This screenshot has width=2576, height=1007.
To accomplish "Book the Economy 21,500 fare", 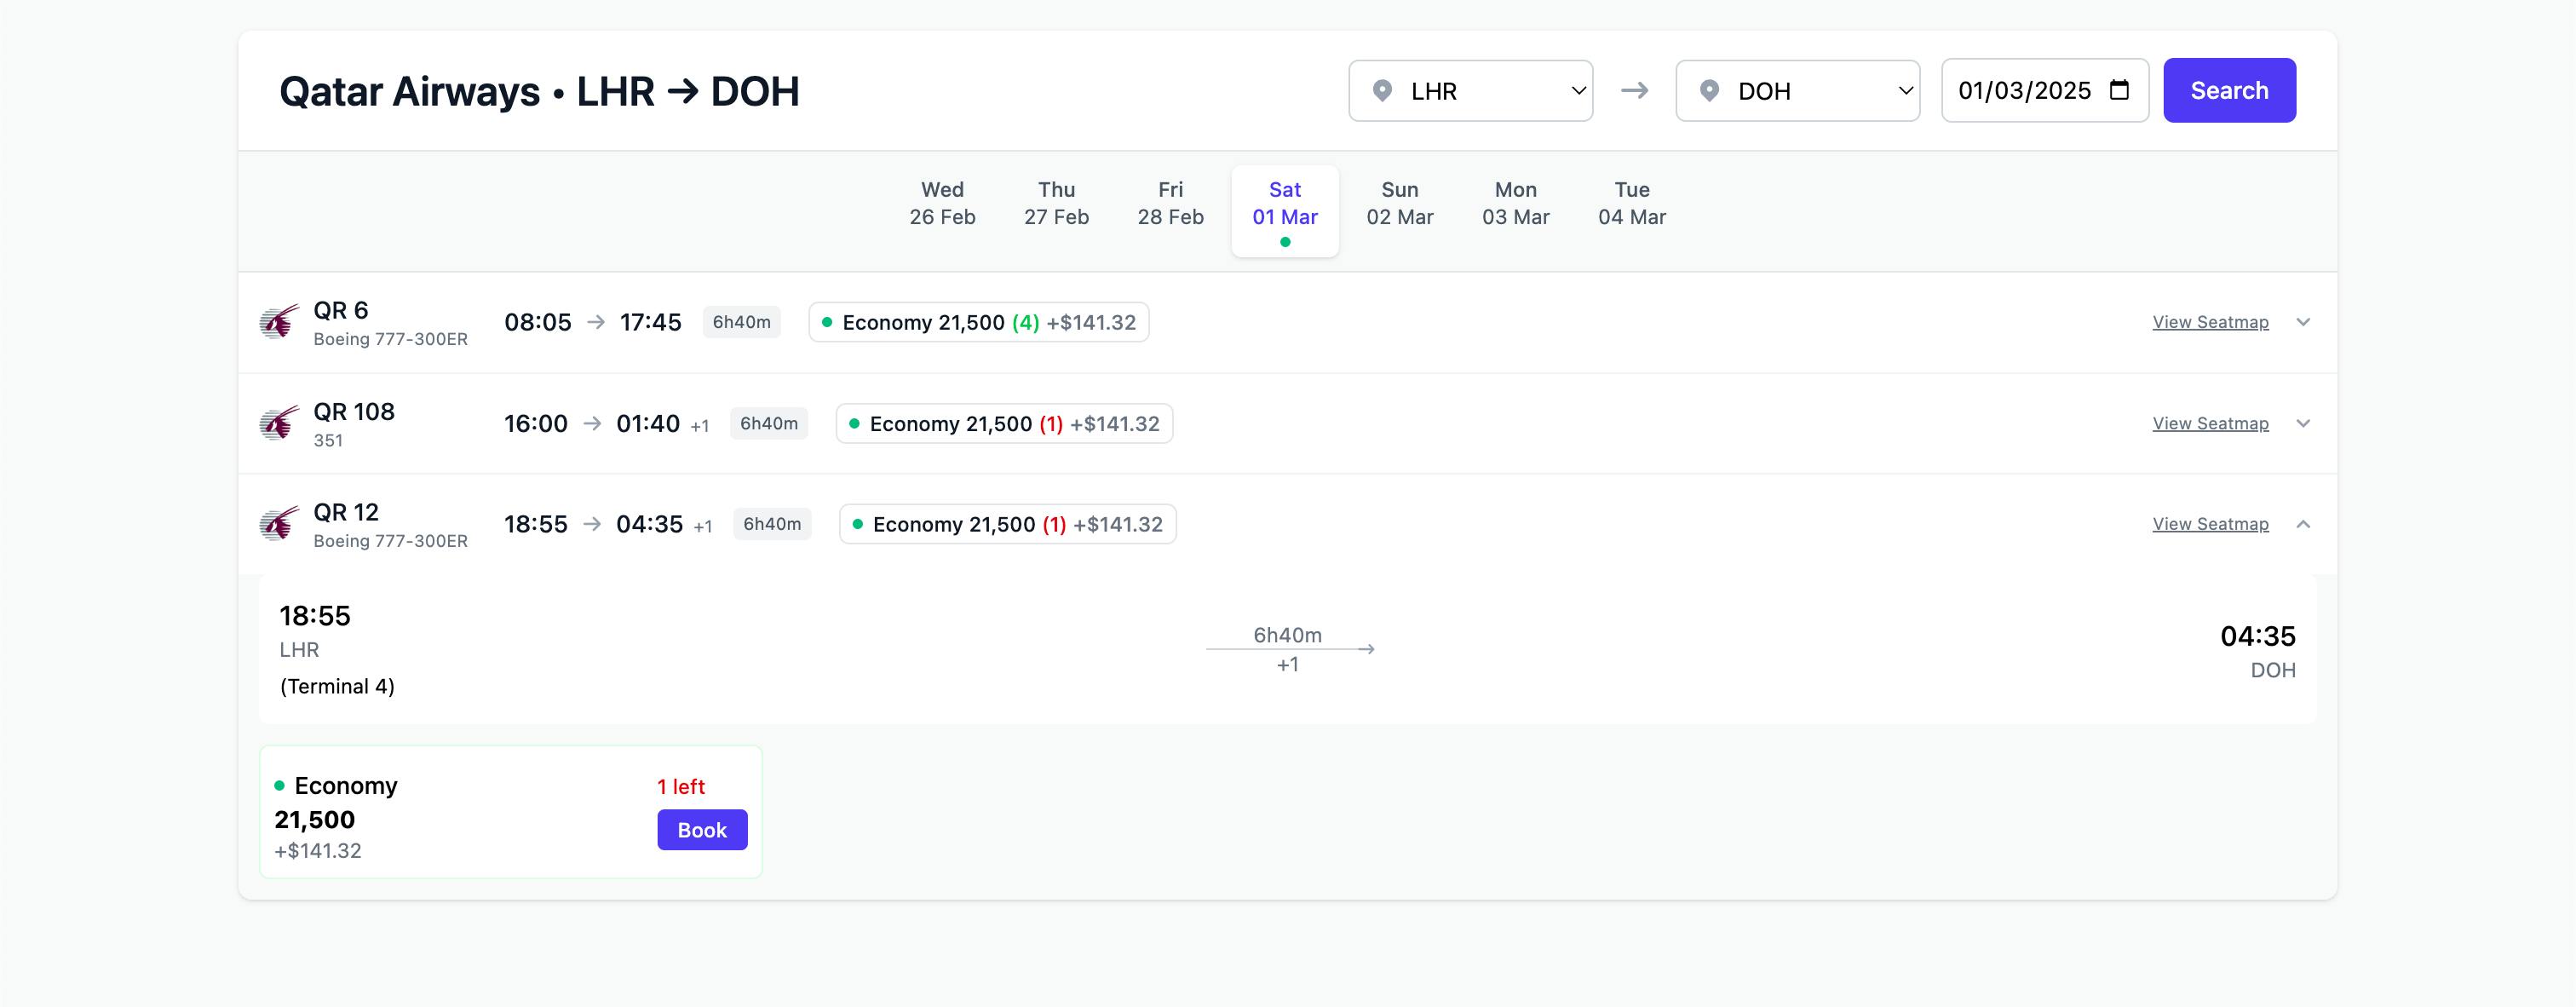I will point(702,830).
